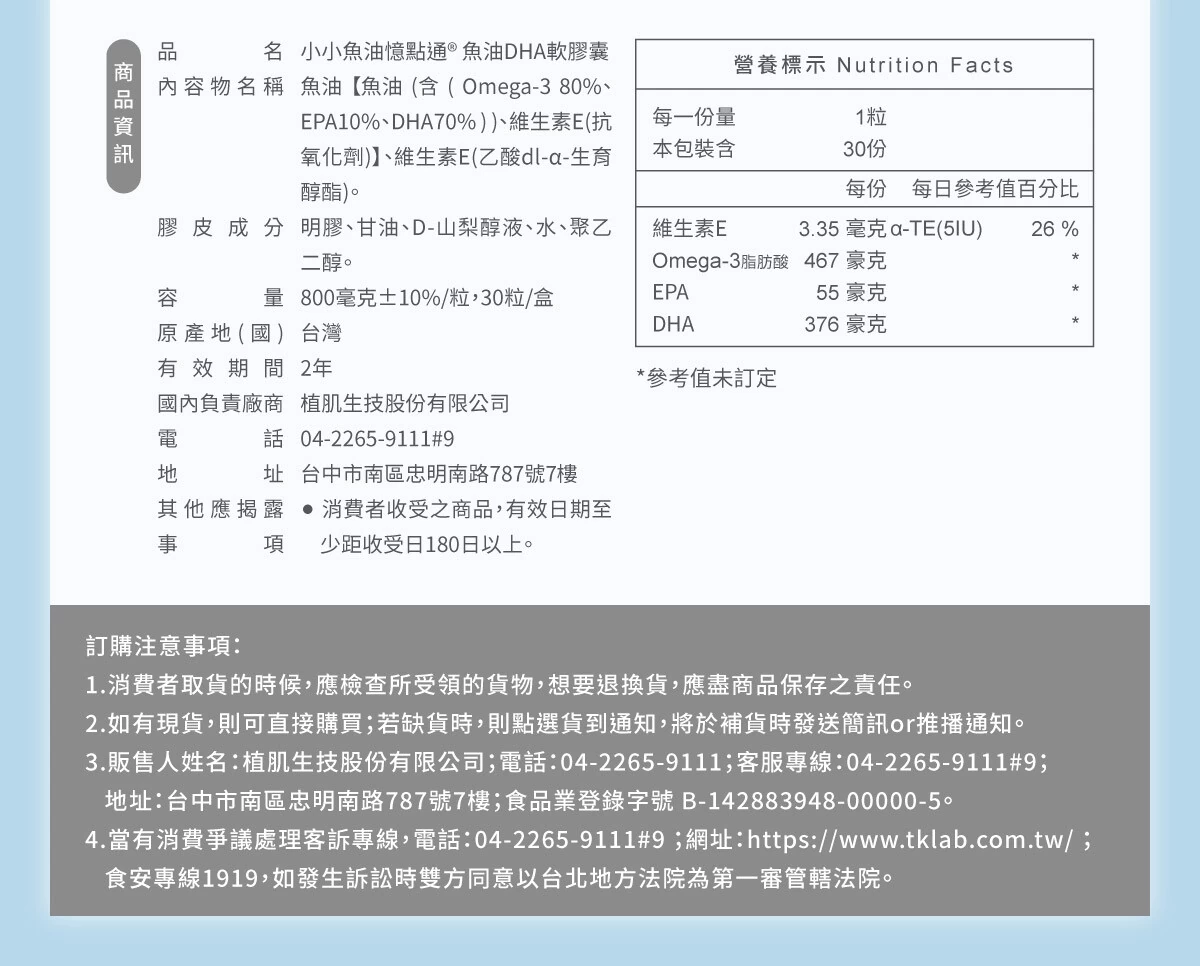
Task: Click 販售人姓名 in note 3
Action: click(x=168, y=763)
